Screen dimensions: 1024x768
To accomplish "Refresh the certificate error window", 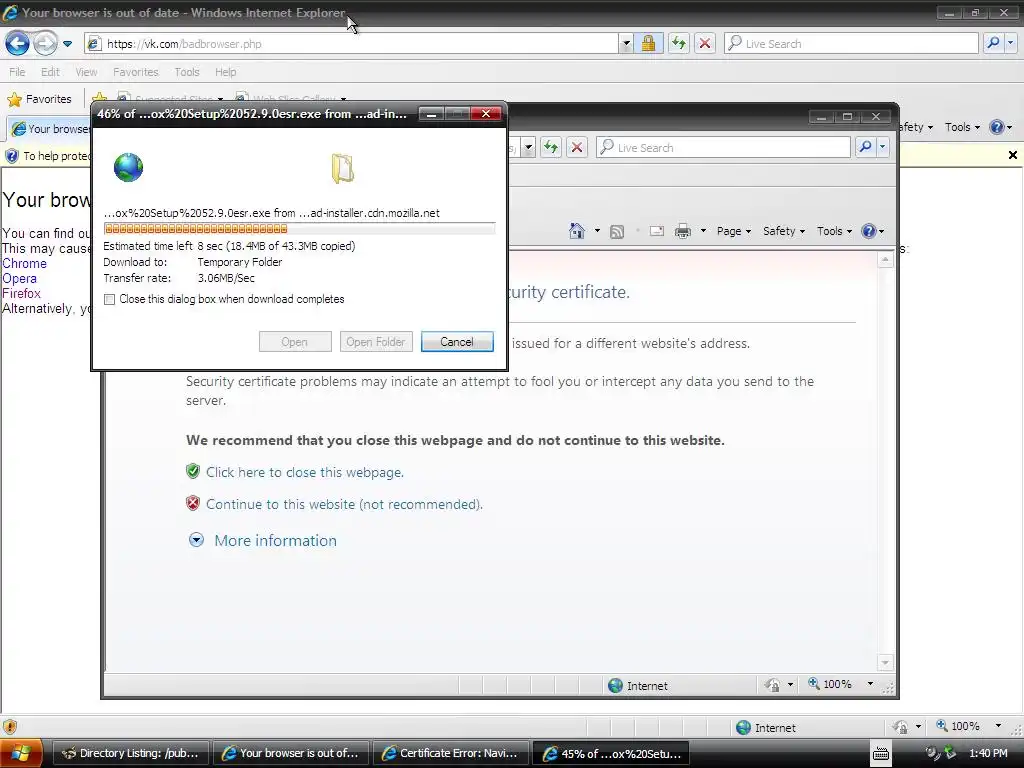I will tap(551, 148).
